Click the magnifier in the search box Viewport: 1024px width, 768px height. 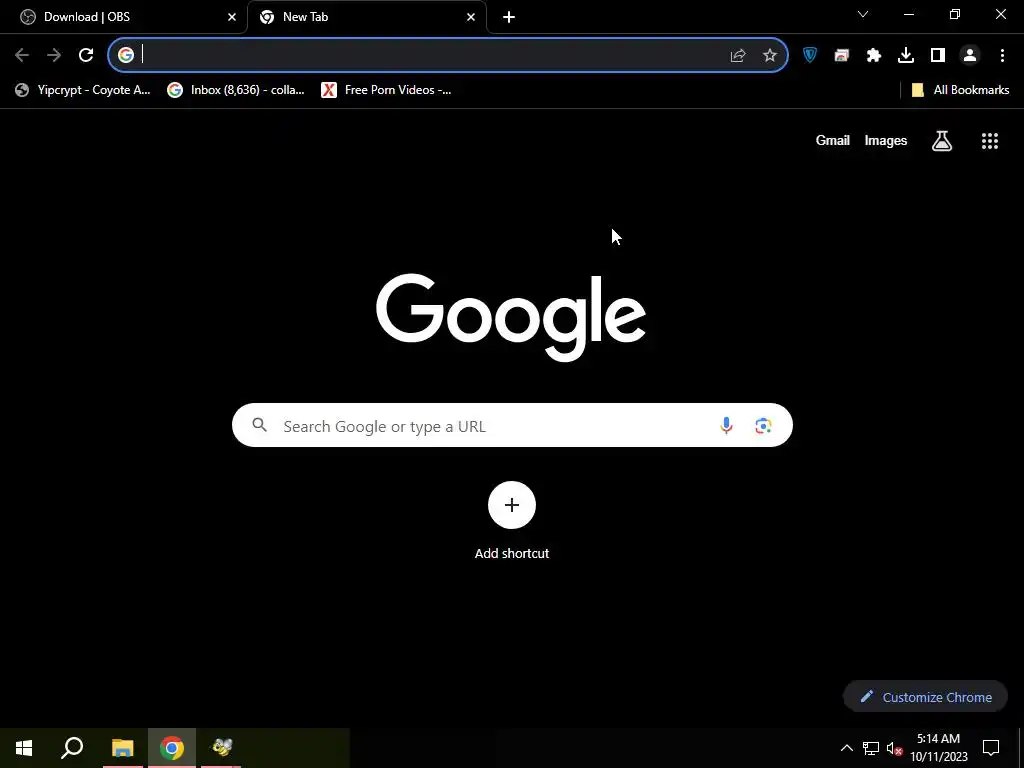click(x=259, y=425)
